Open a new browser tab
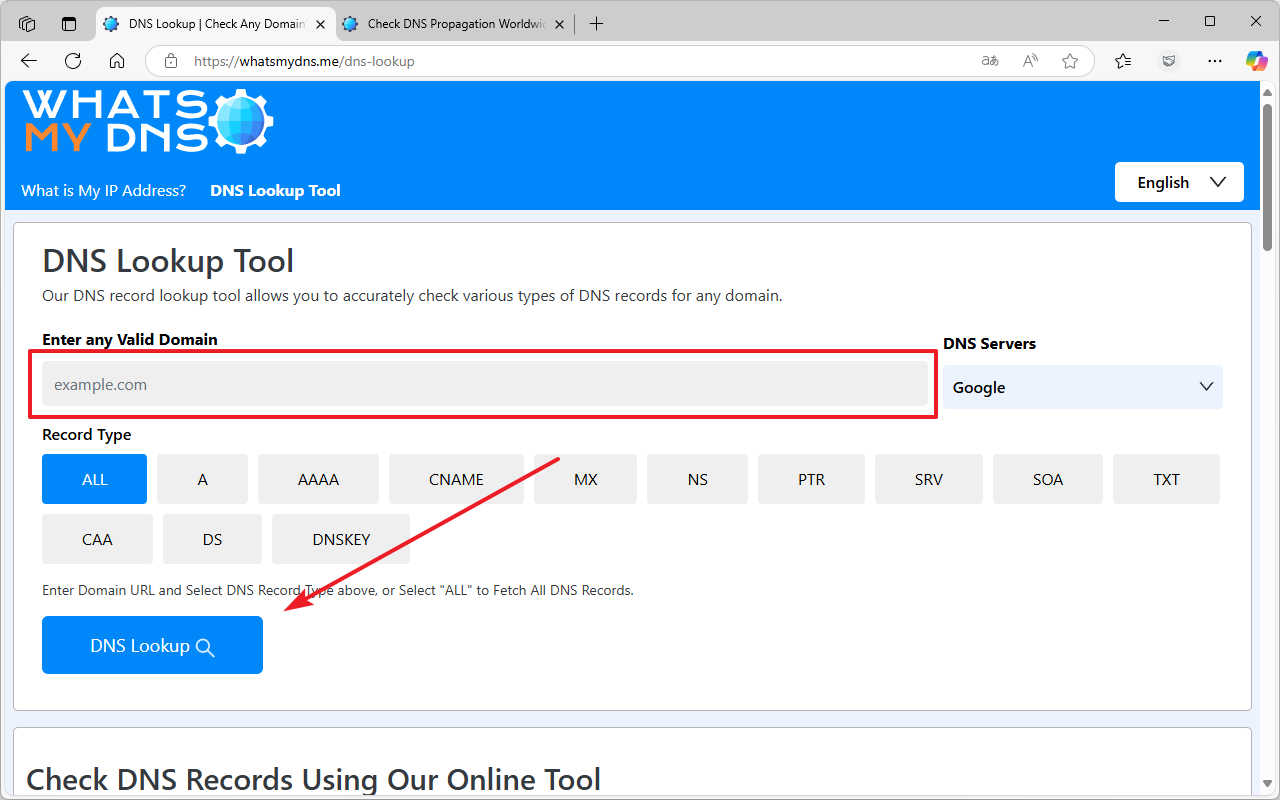Screen dimensions: 1280x800 coord(597,23)
